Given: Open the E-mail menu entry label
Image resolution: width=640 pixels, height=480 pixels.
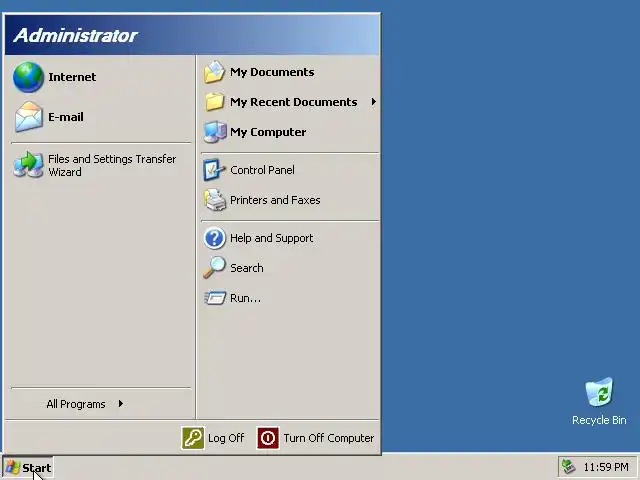Looking at the screenshot, I should (x=66, y=117).
